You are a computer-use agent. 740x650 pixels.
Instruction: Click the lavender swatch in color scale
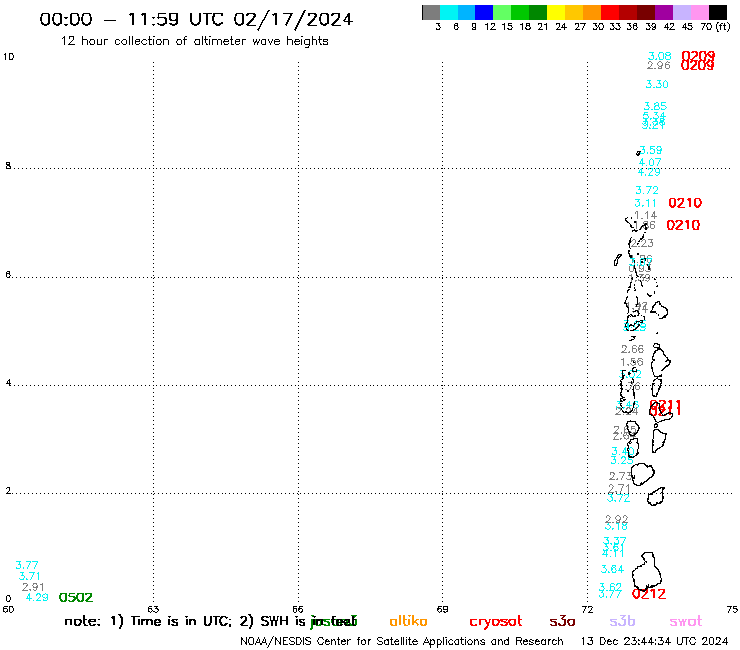681,12
